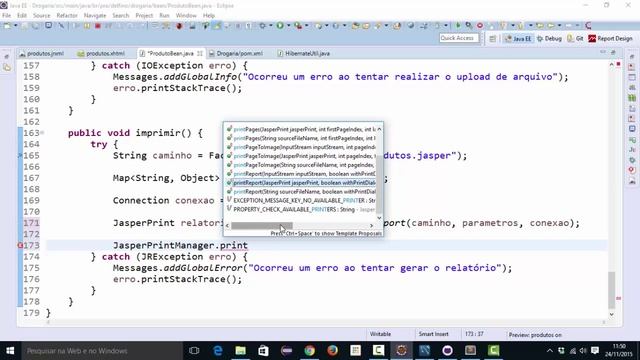Click scroll-right arrow in autocomplete popup
Image resolution: width=640 pixels, height=360 pixels.
pyautogui.click(x=371, y=226)
